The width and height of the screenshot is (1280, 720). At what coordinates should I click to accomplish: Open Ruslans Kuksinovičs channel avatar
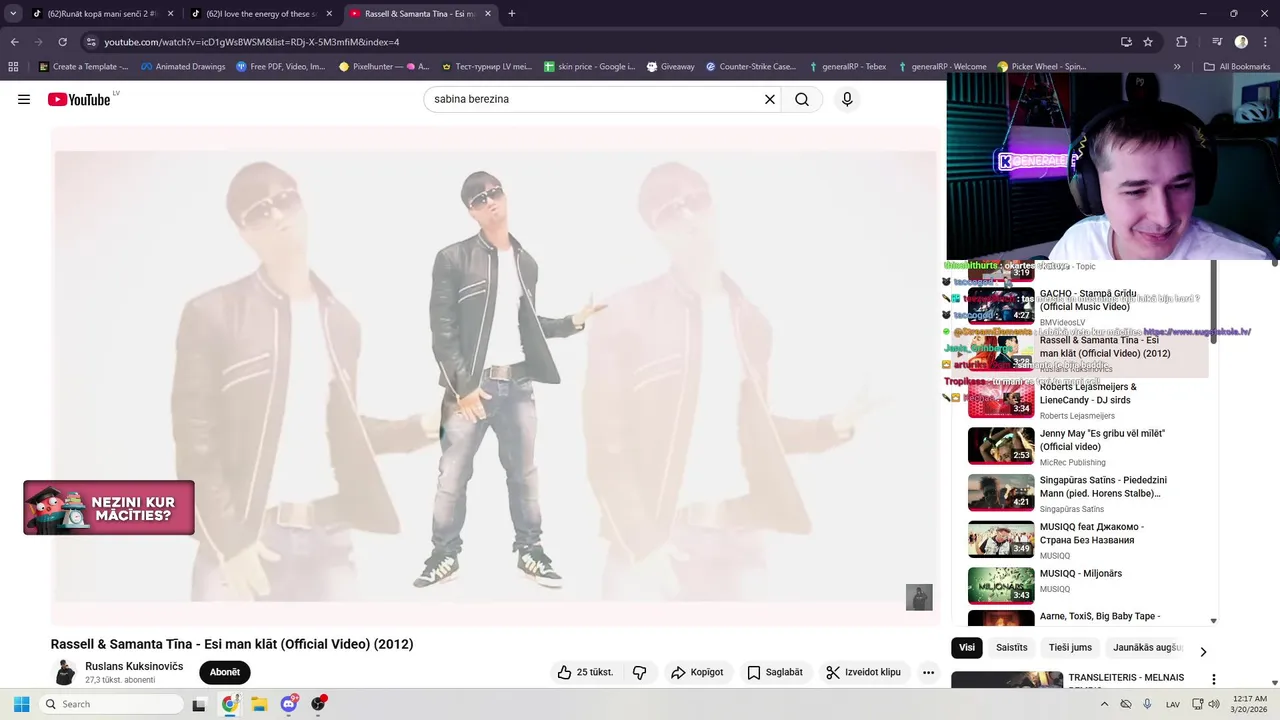coord(65,672)
